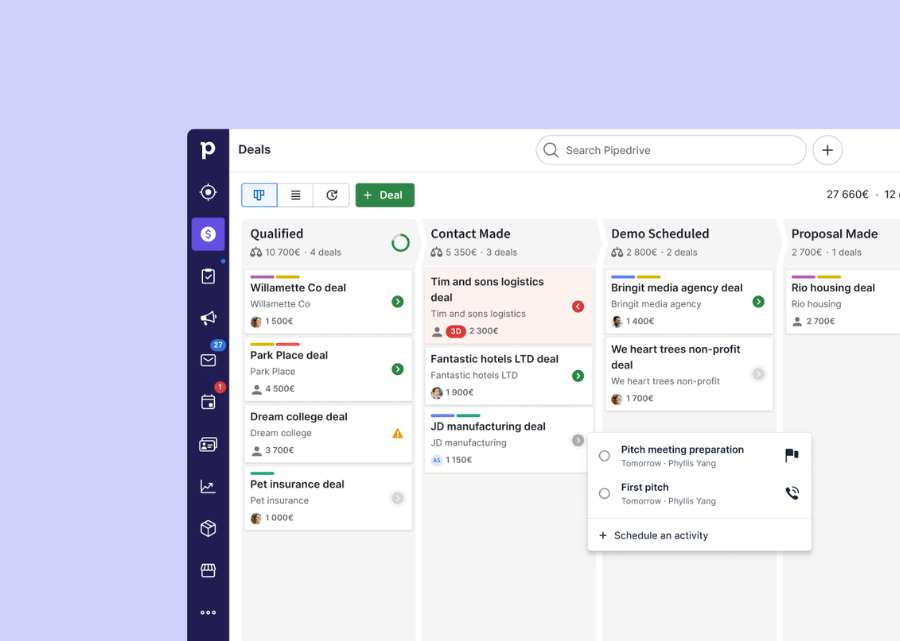Click the phone call icon beside First pitch

[792, 493]
